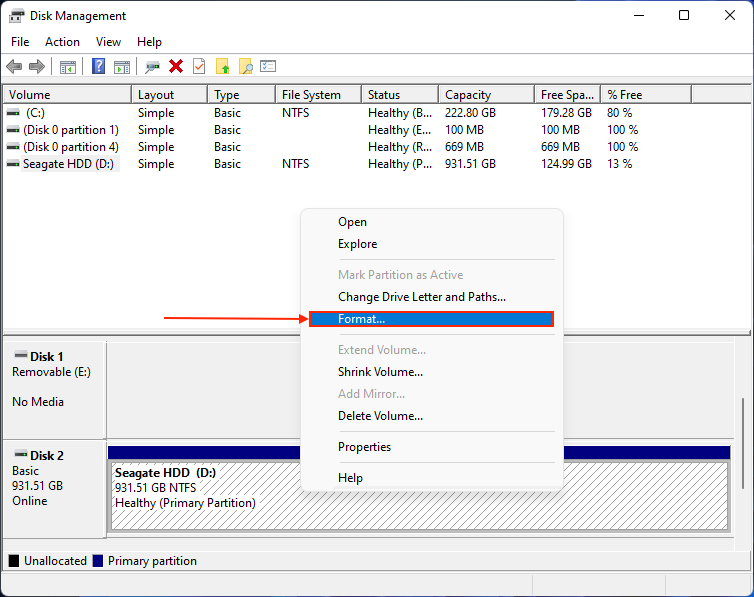Toggle the Show/Hide Console Tree icon
Screen dimensions: 754x597
tap(67, 67)
